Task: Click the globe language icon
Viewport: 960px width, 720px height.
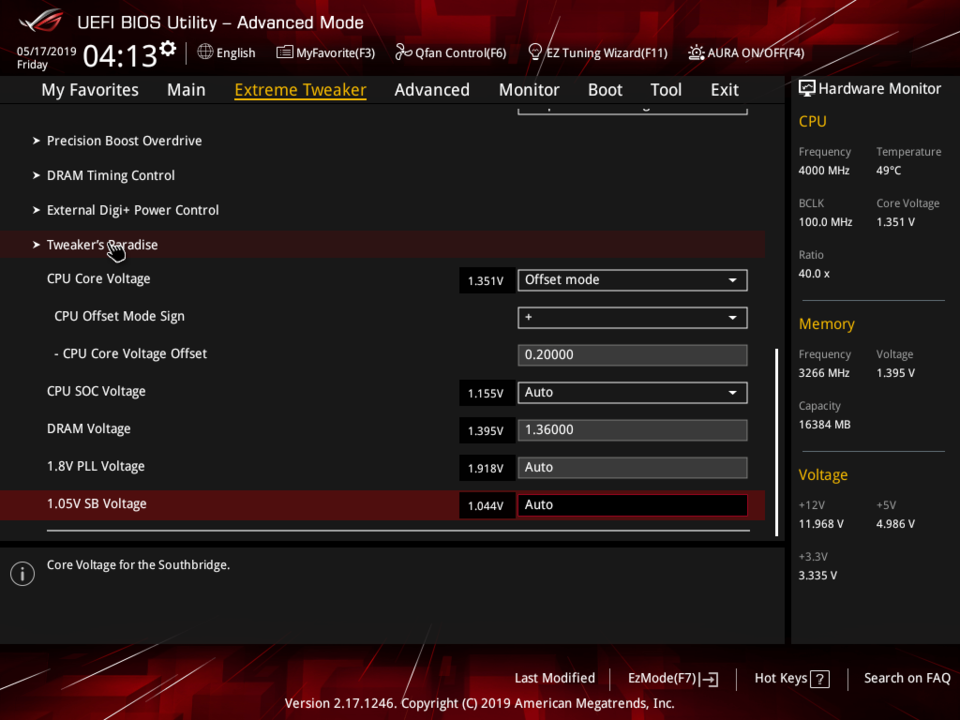Action: [205, 52]
